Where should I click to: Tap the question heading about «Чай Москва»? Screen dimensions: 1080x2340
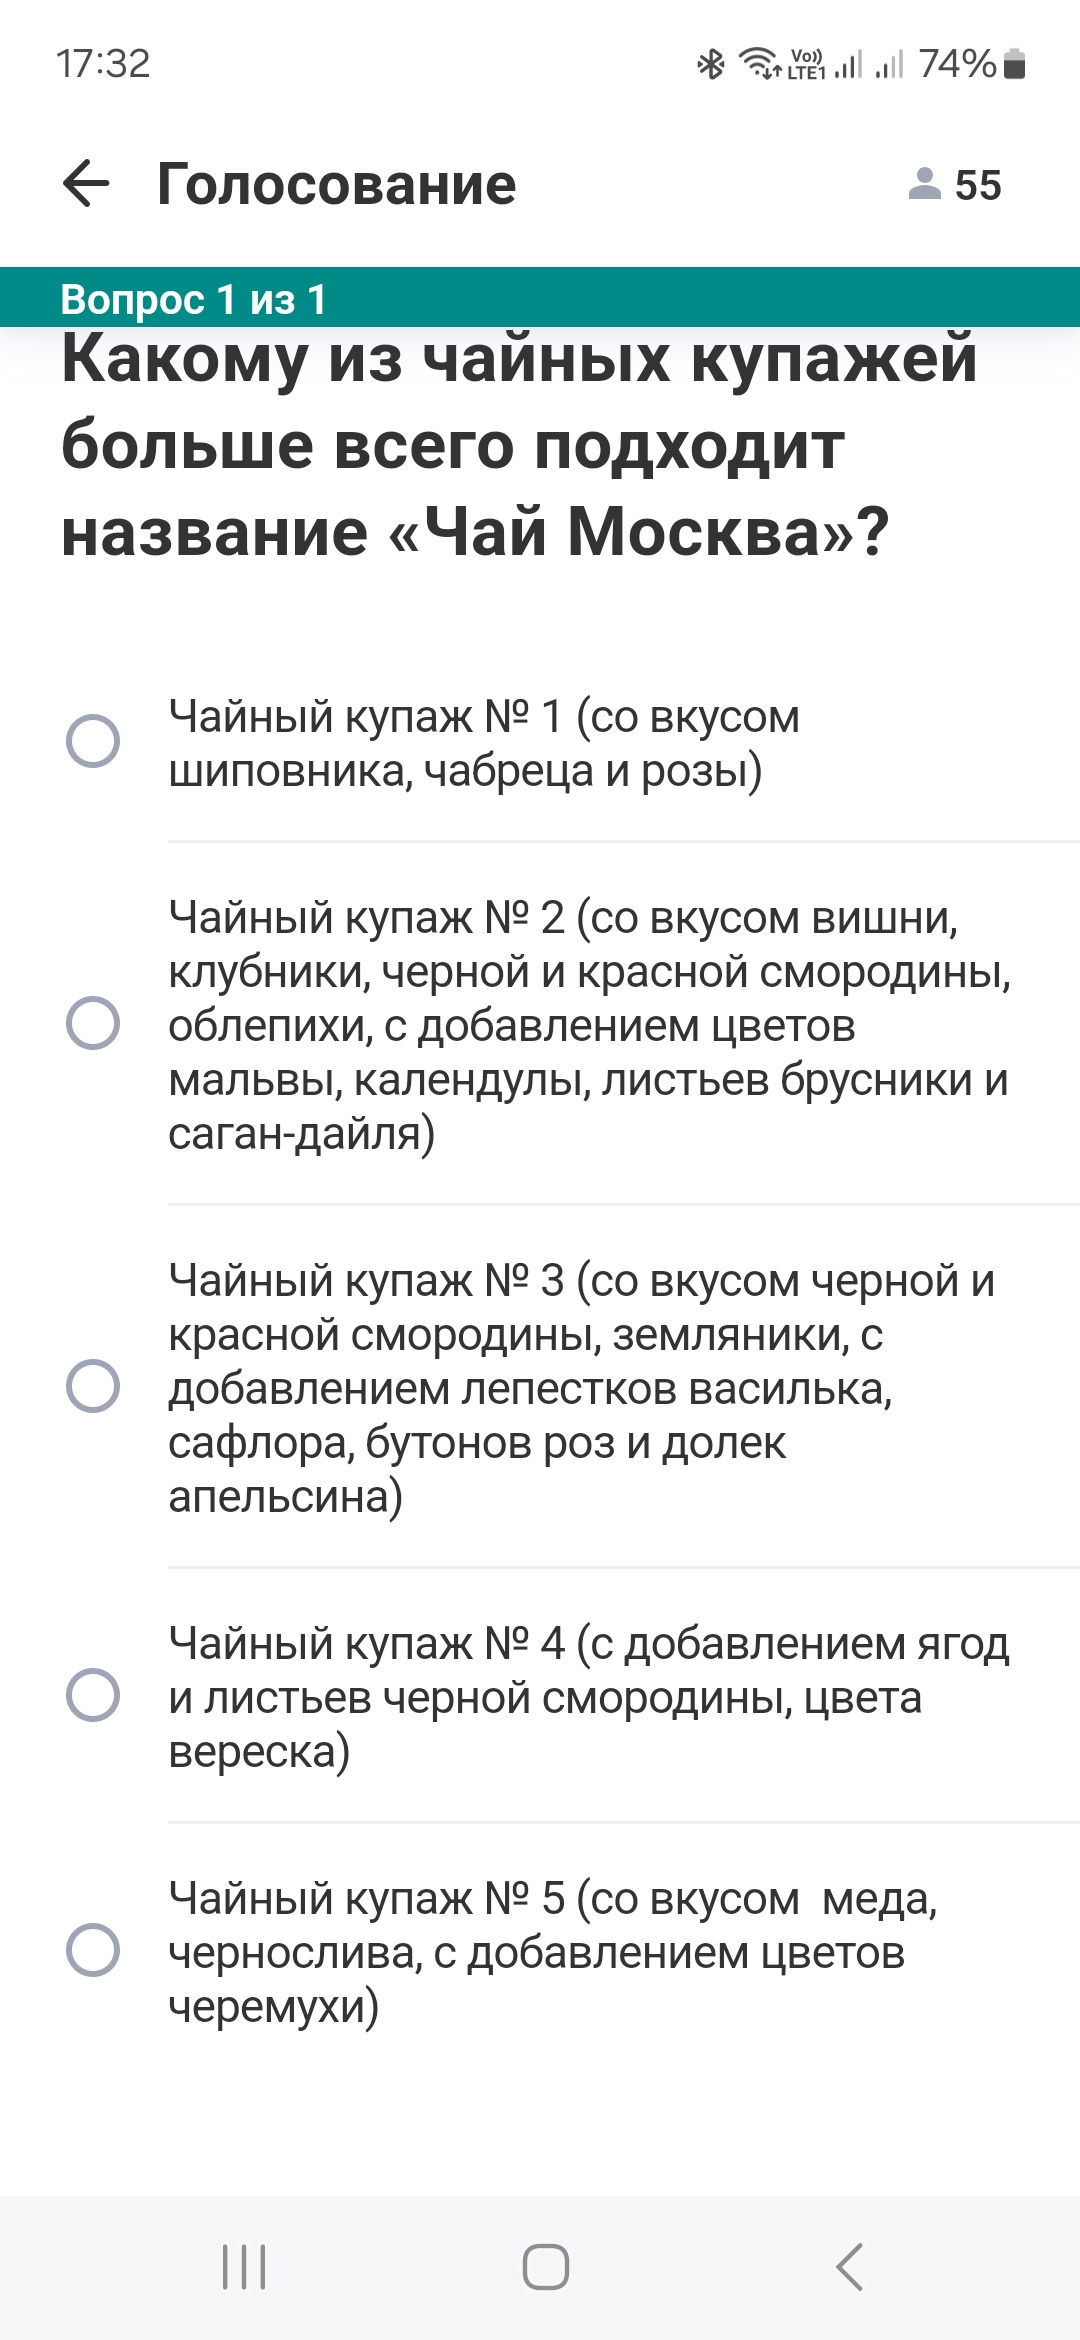click(518, 445)
